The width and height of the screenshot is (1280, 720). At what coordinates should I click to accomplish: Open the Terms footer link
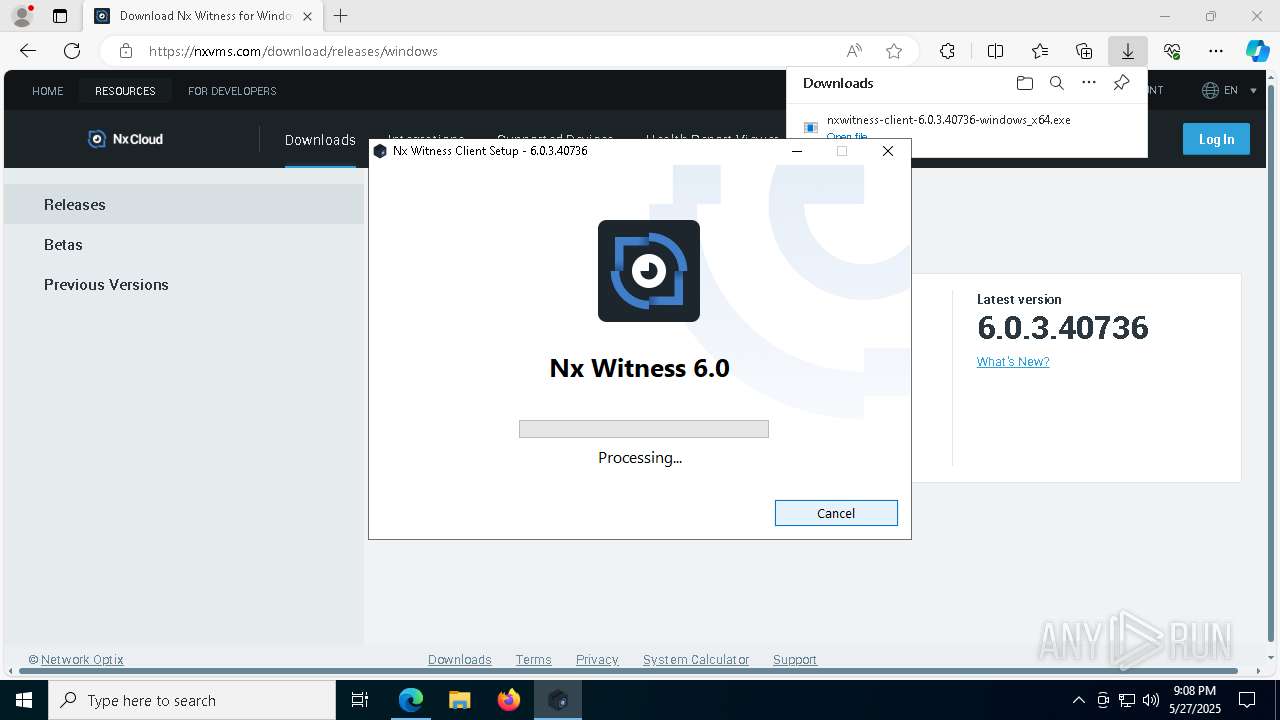(534, 660)
